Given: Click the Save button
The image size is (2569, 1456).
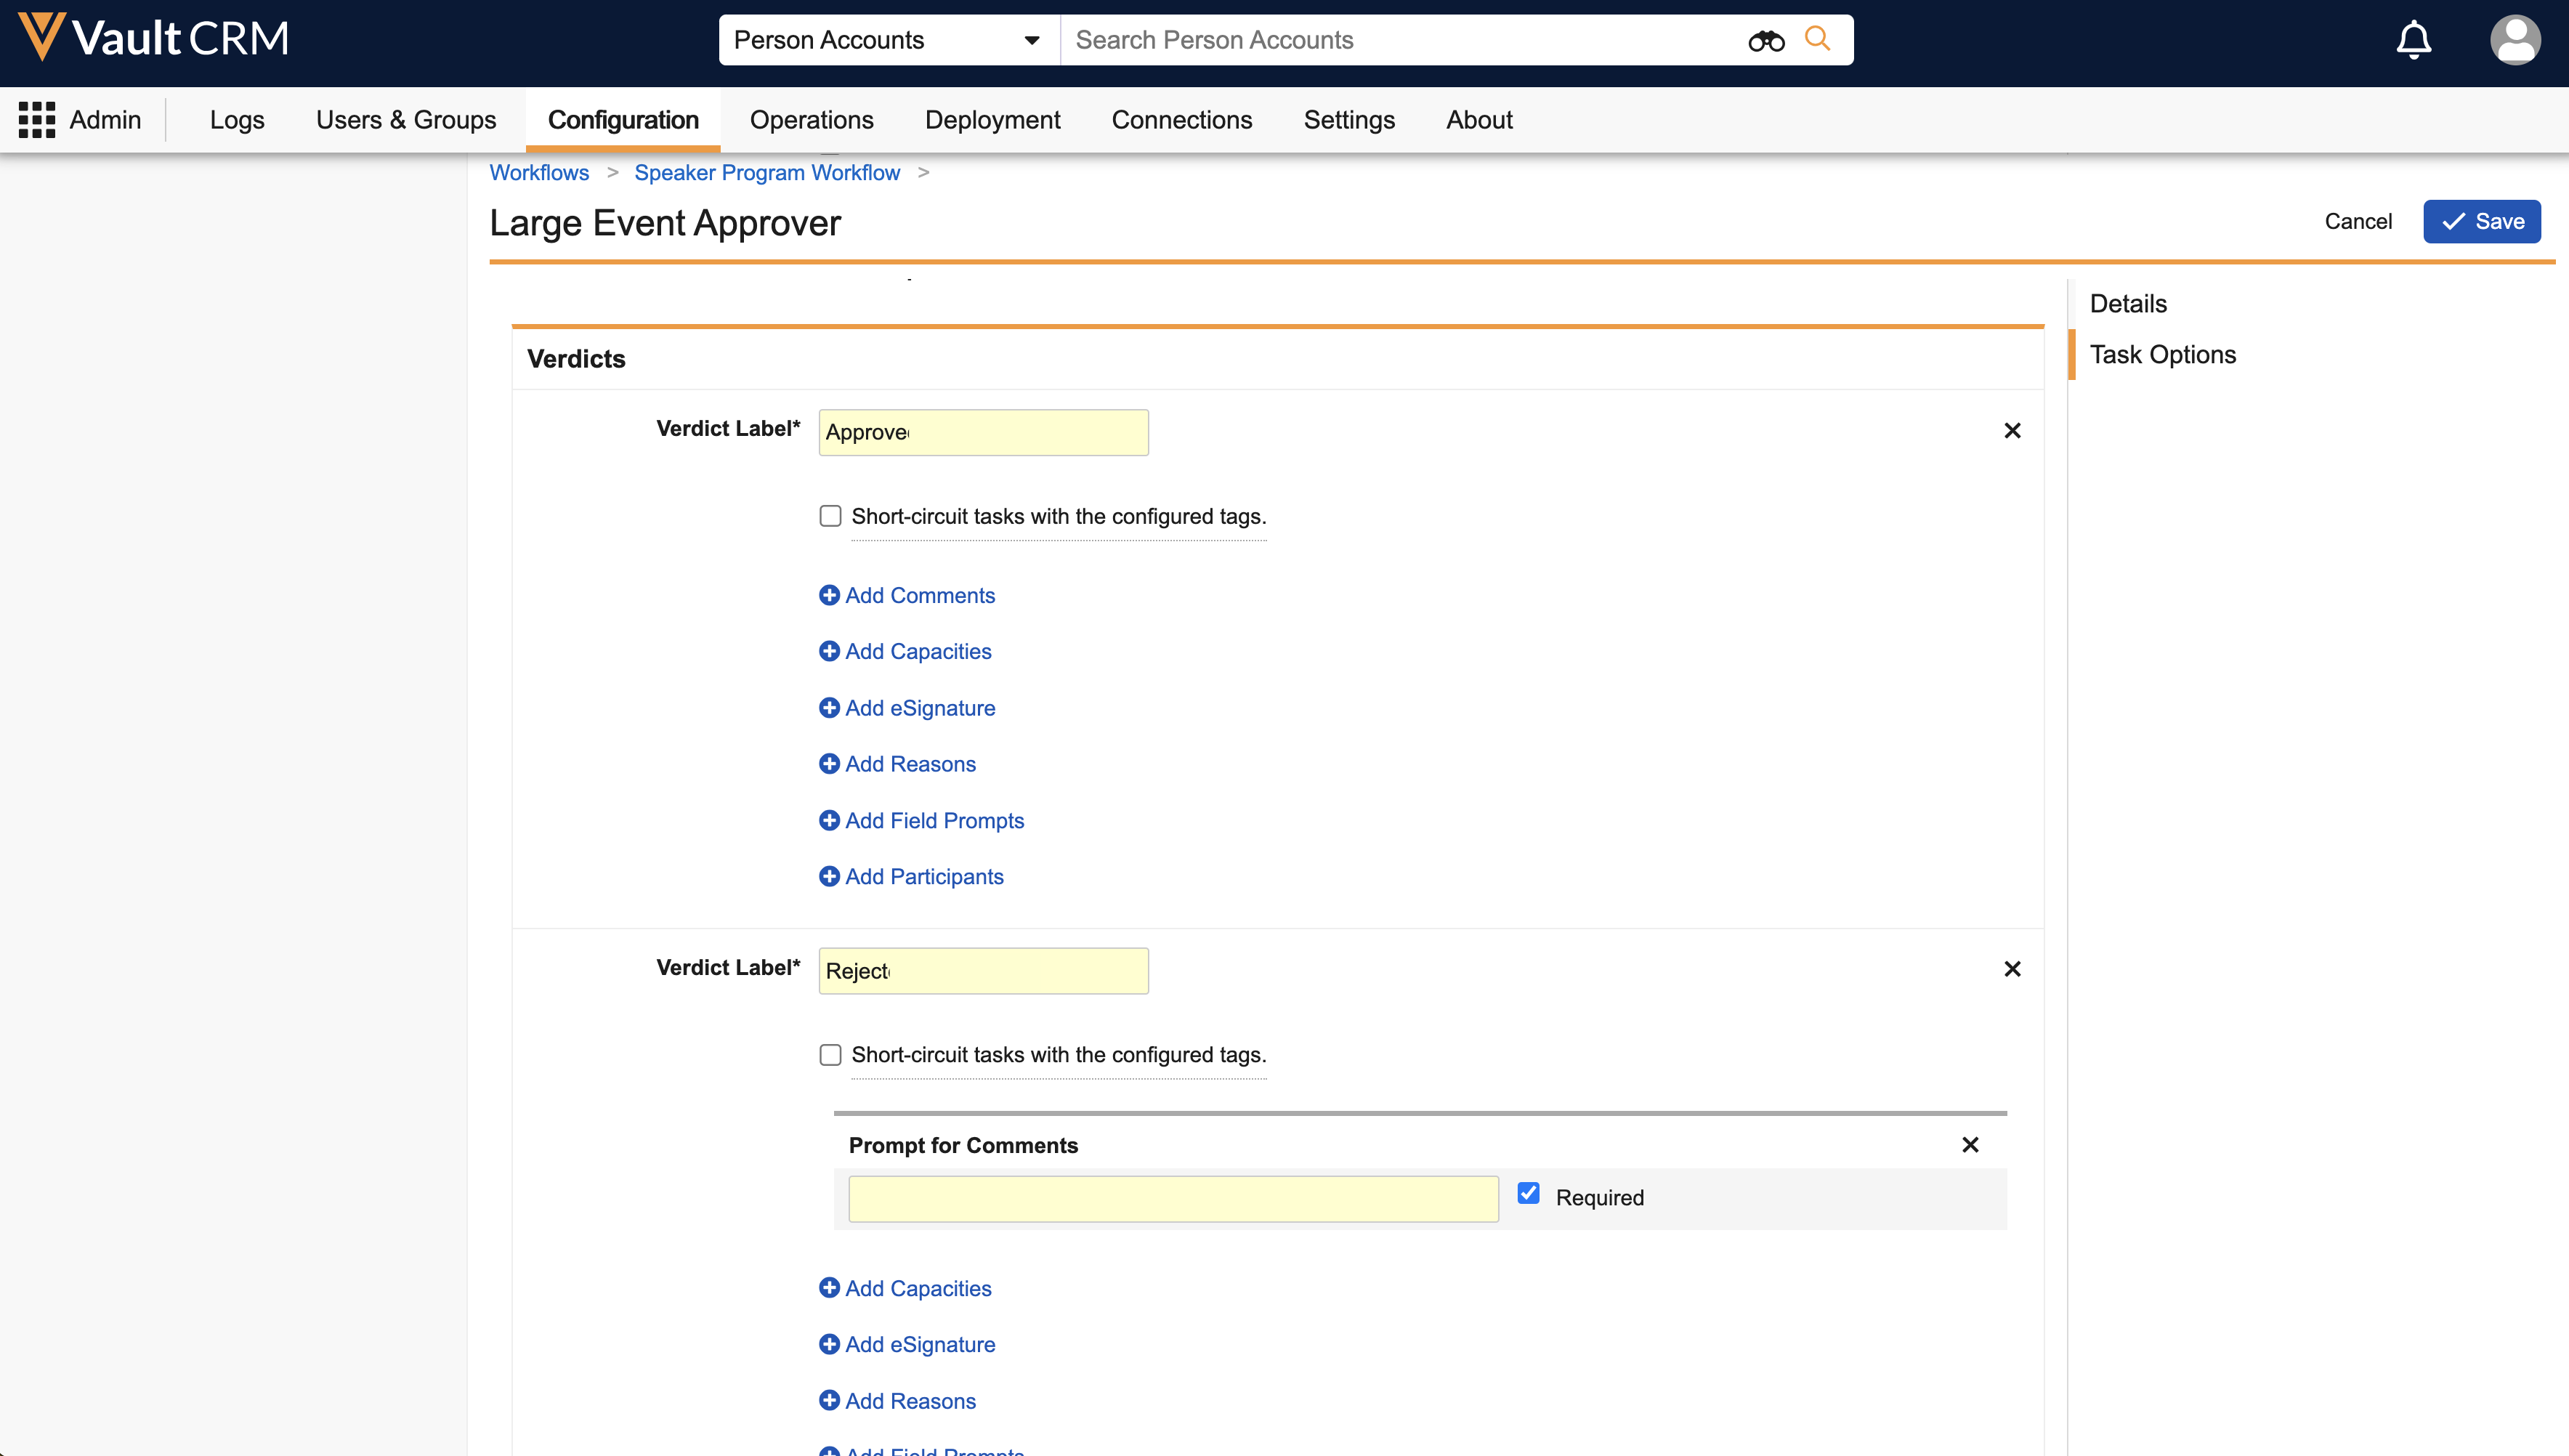Looking at the screenshot, I should coord(2481,222).
